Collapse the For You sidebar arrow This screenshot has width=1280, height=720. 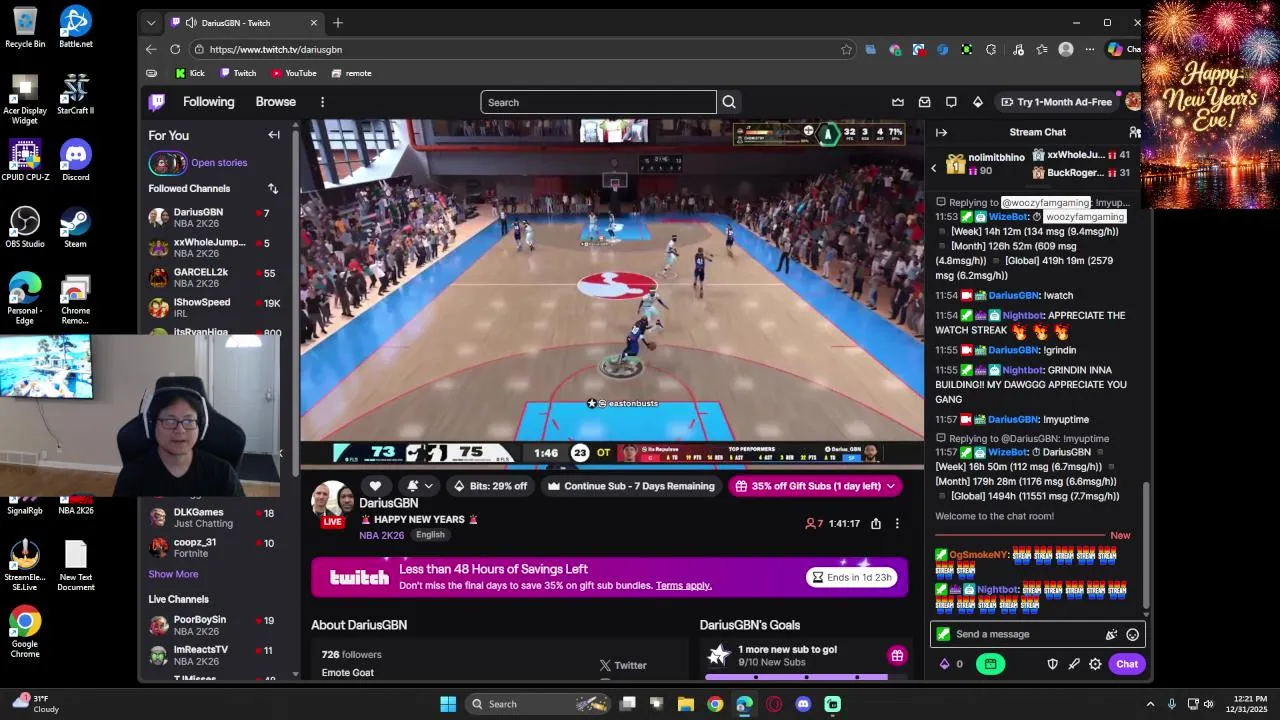[274, 135]
